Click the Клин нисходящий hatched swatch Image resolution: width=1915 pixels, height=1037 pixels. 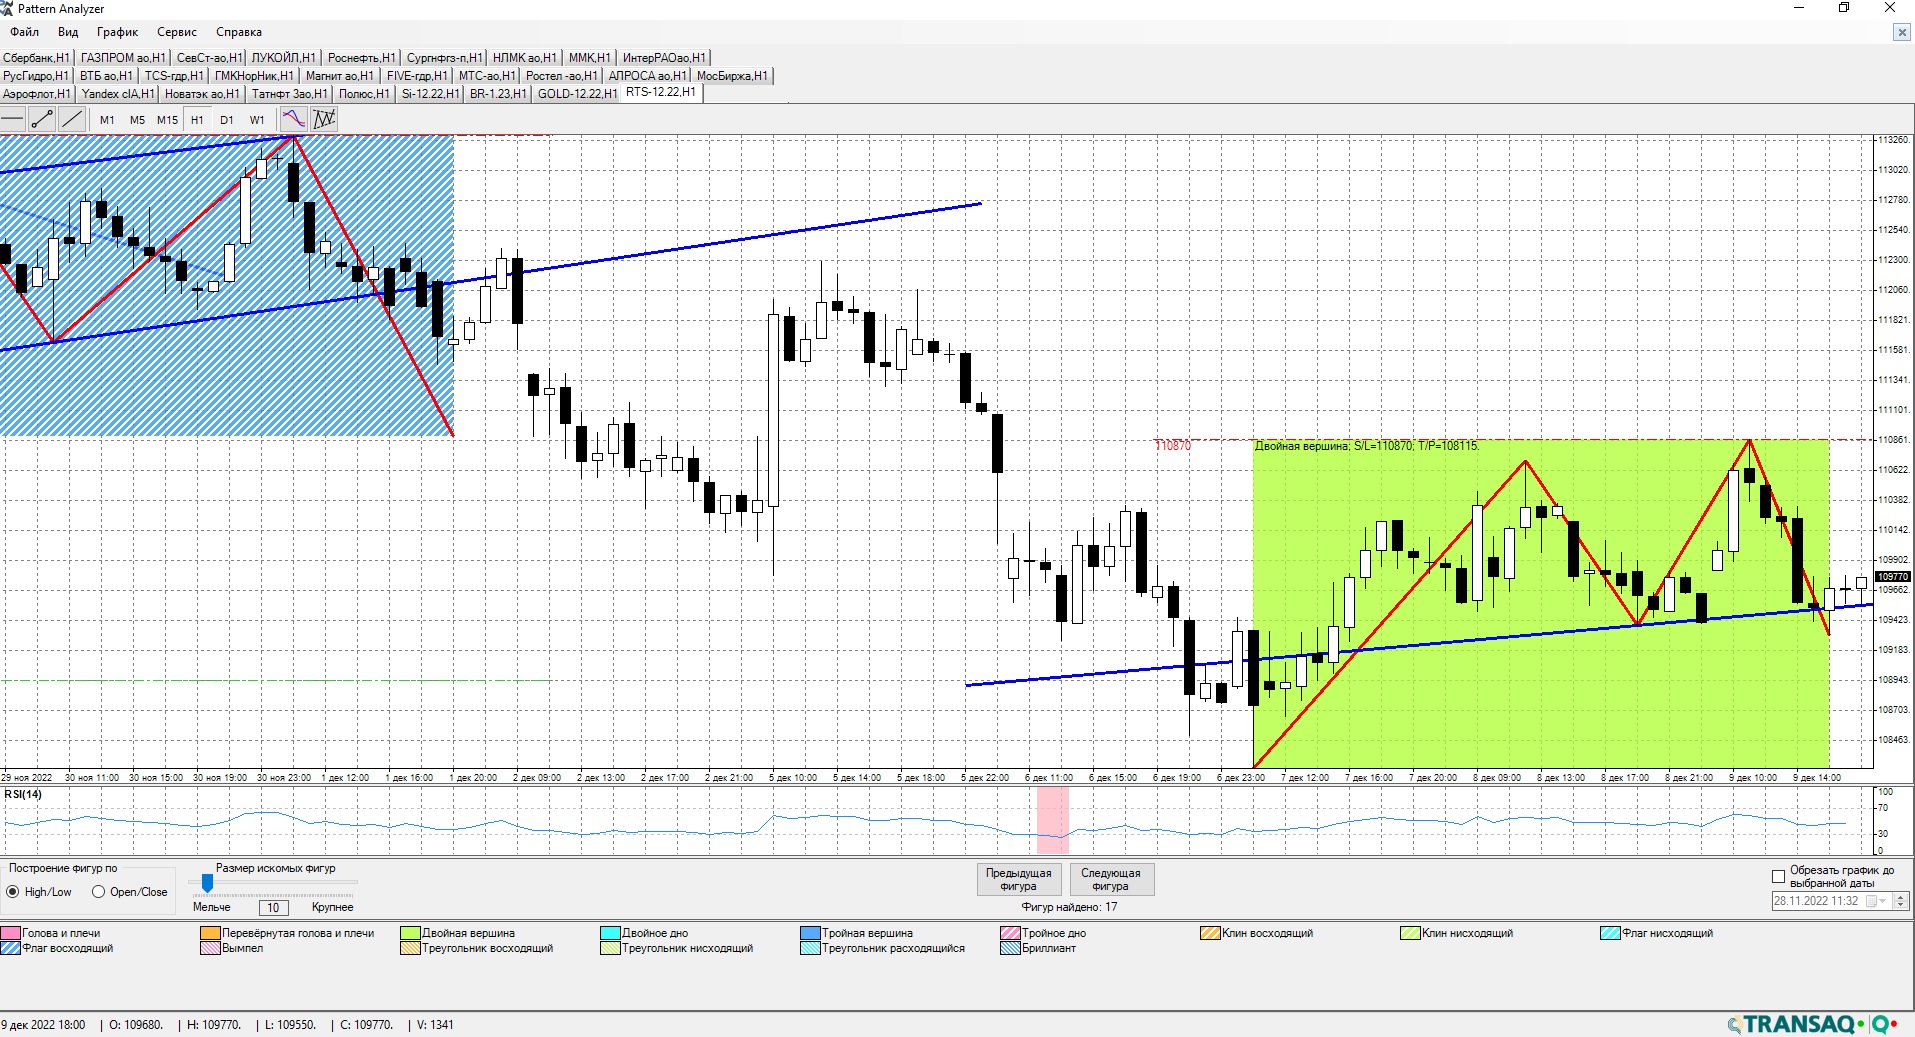pyautogui.click(x=1411, y=934)
